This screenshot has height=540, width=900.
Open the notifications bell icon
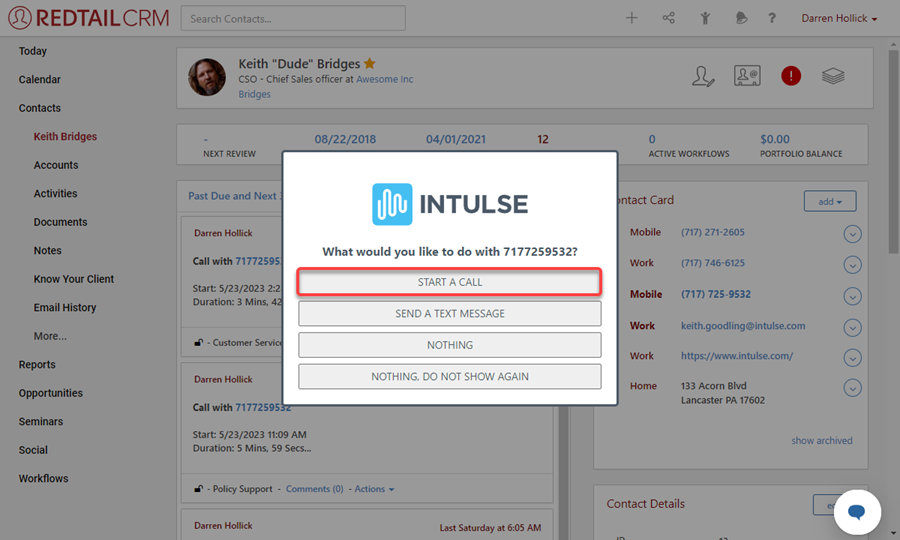[x=741, y=18]
